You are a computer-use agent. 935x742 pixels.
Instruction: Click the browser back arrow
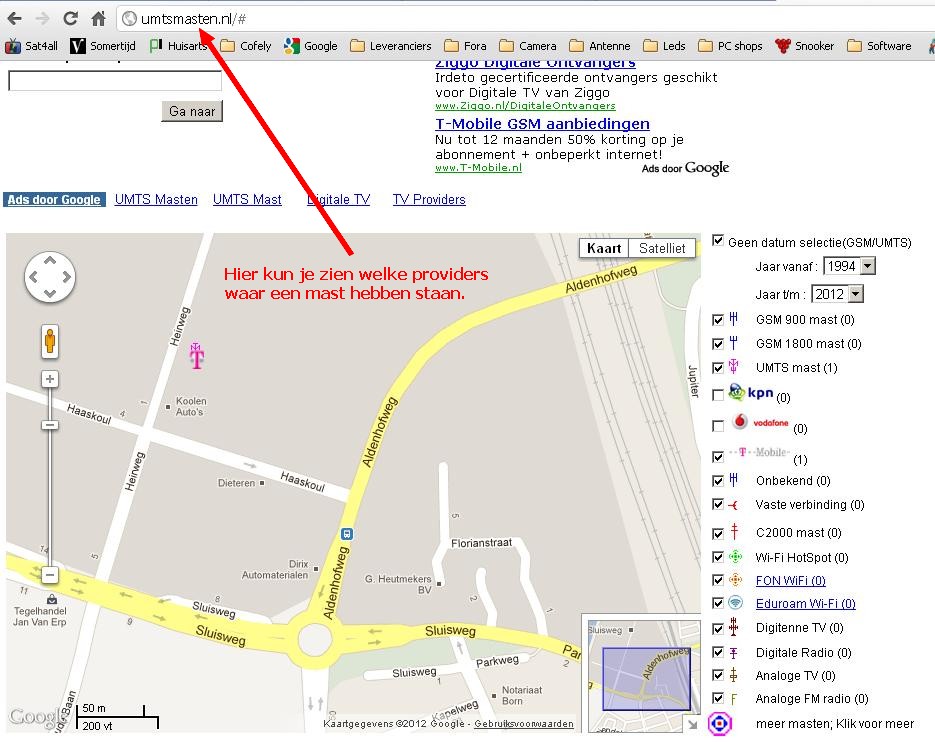(x=15, y=18)
